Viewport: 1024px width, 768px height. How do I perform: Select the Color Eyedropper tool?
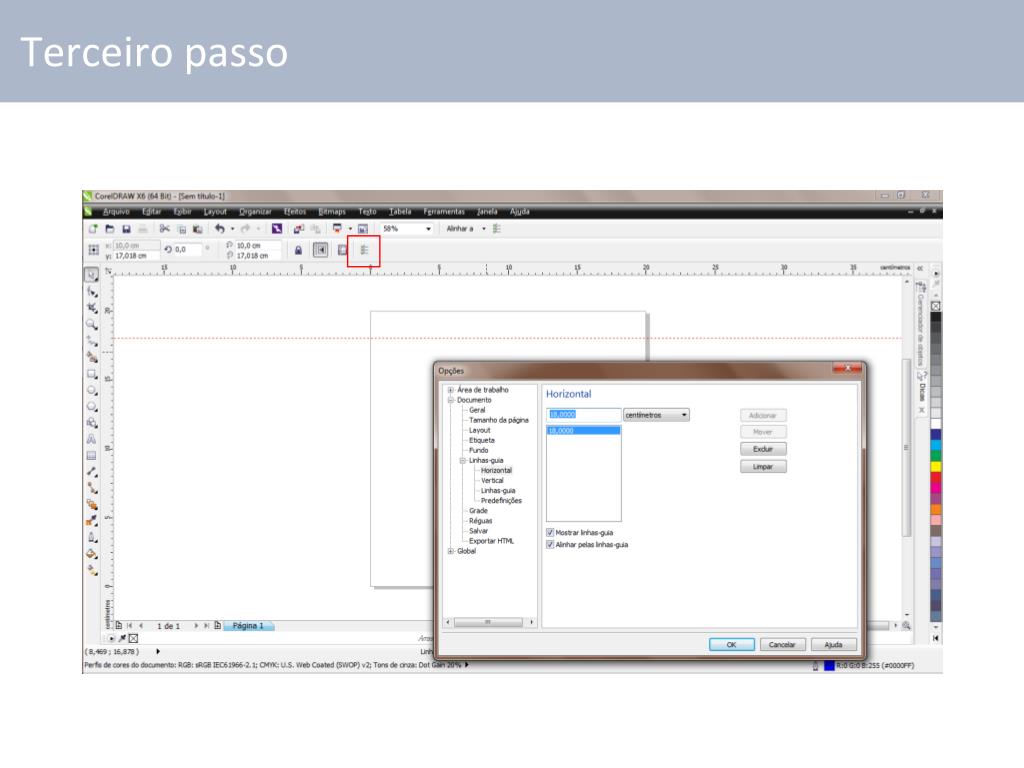click(92, 520)
